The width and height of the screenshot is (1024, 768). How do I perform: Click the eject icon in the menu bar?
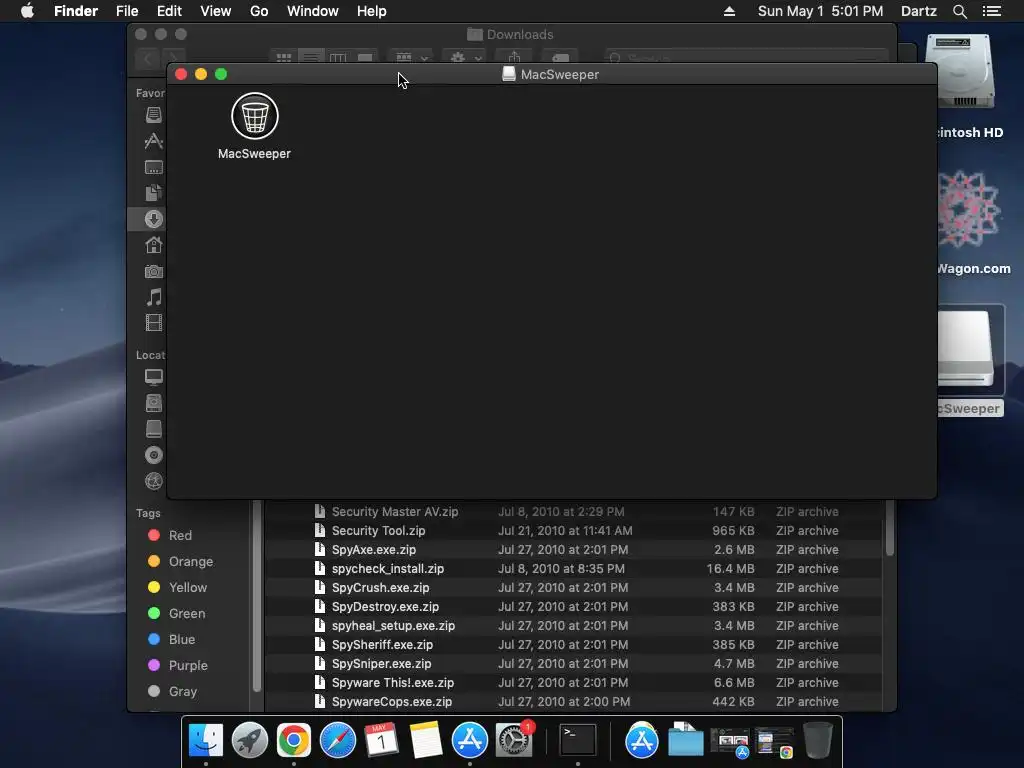729,11
